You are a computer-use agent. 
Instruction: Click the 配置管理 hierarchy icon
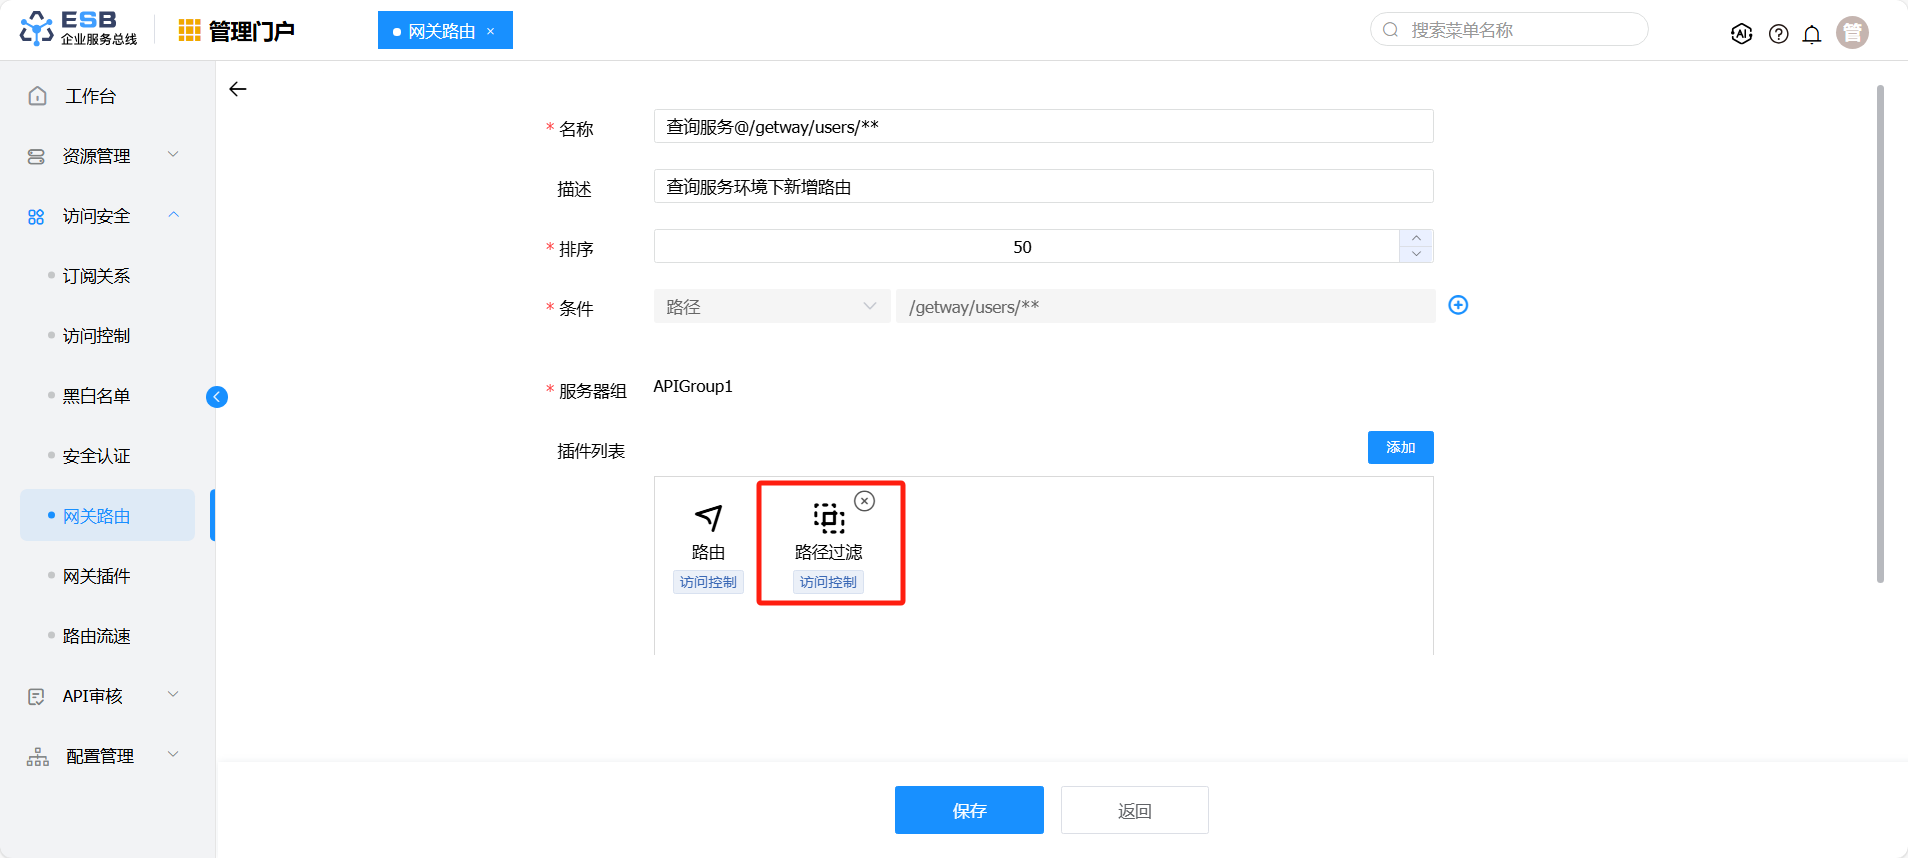[x=38, y=757]
